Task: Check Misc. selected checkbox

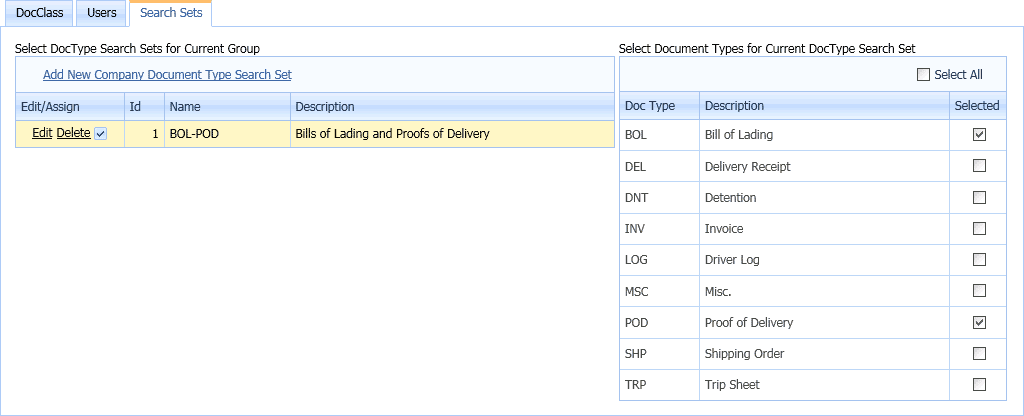Action: [979, 291]
